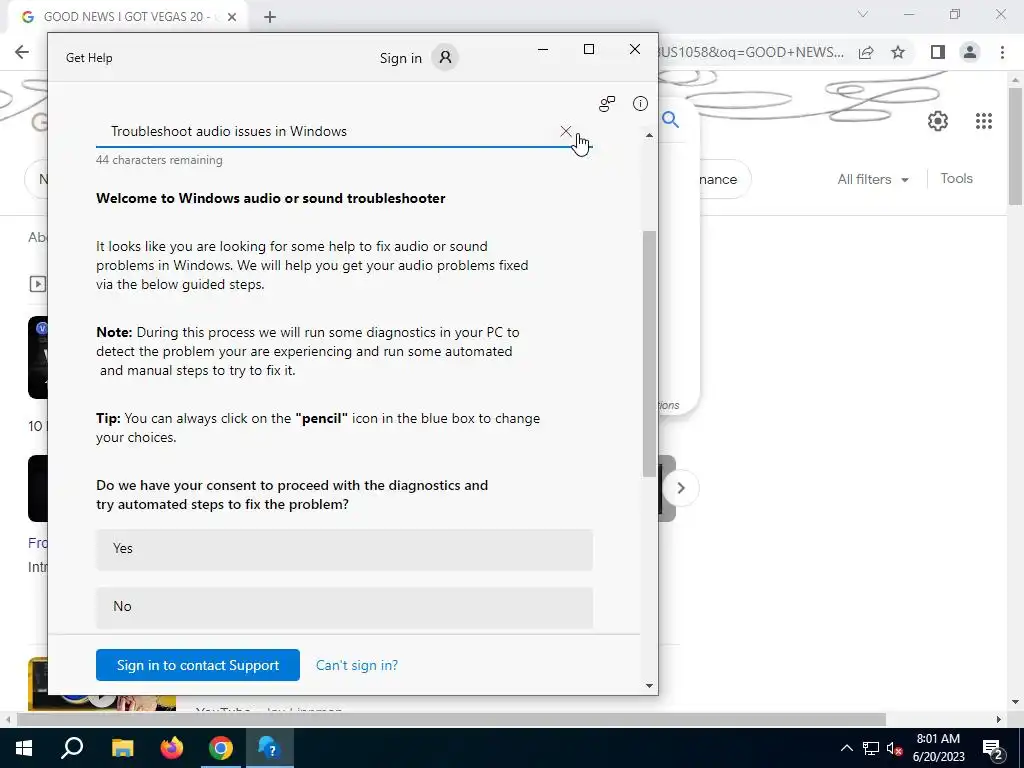Open a new Chrome tab
Image resolution: width=1024 pixels, height=768 pixels.
point(270,18)
